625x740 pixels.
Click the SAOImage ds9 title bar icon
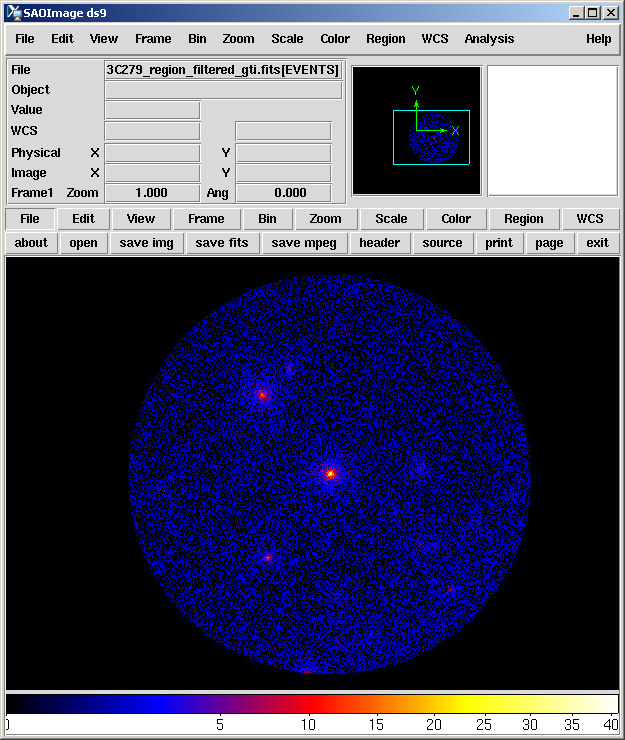[x=14, y=13]
